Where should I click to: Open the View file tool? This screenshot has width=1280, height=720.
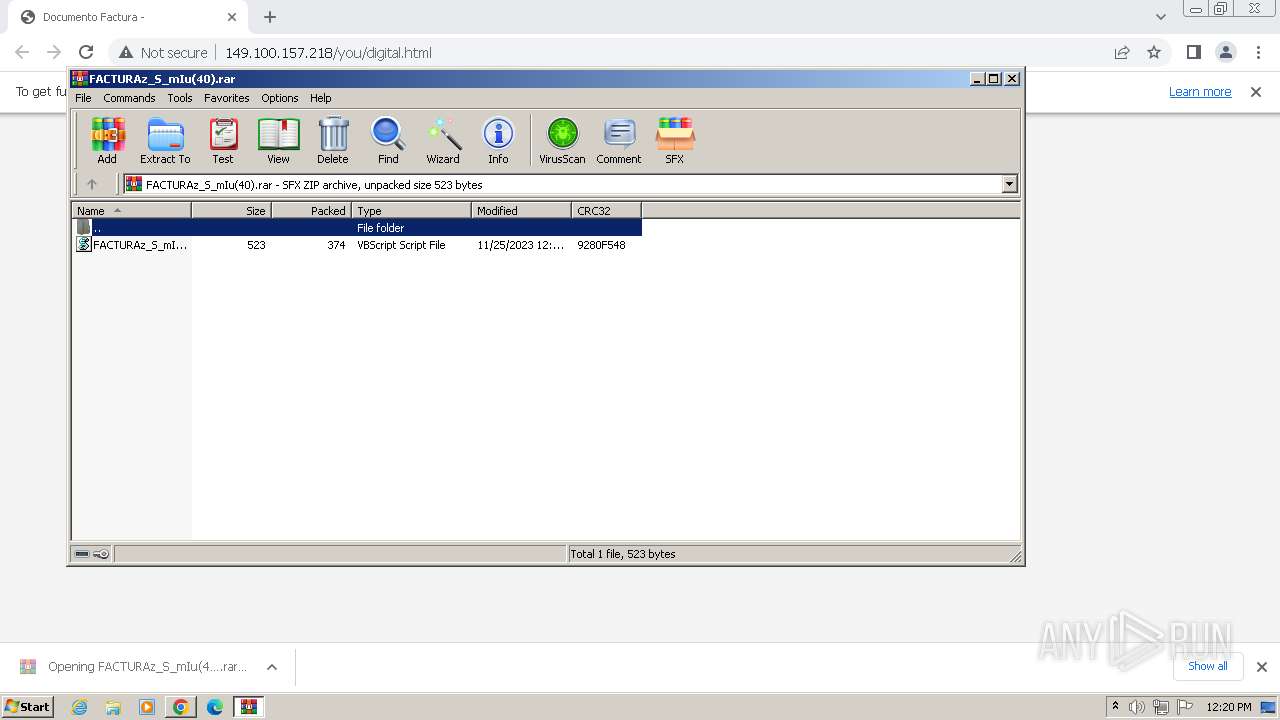(x=278, y=140)
